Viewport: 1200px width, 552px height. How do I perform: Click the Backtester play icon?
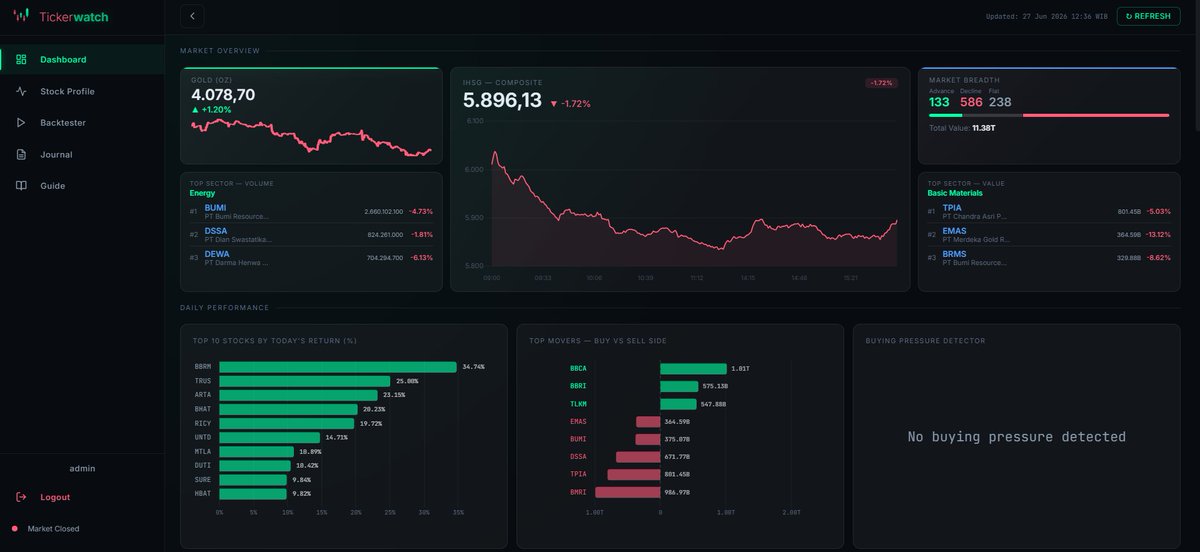(x=21, y=123)
